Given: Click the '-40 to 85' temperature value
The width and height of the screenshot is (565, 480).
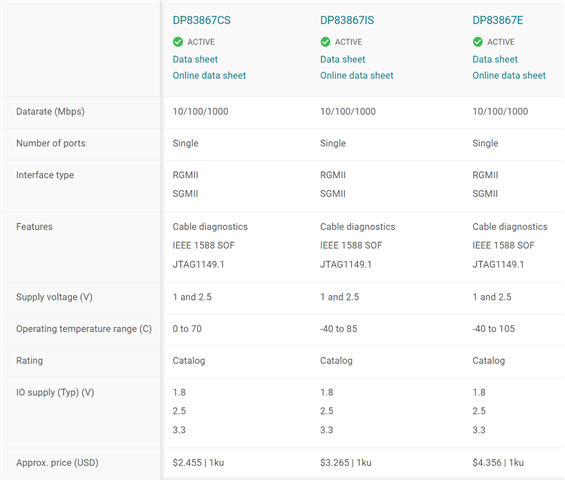Looking at the screenshot, I should click(339, 329).
